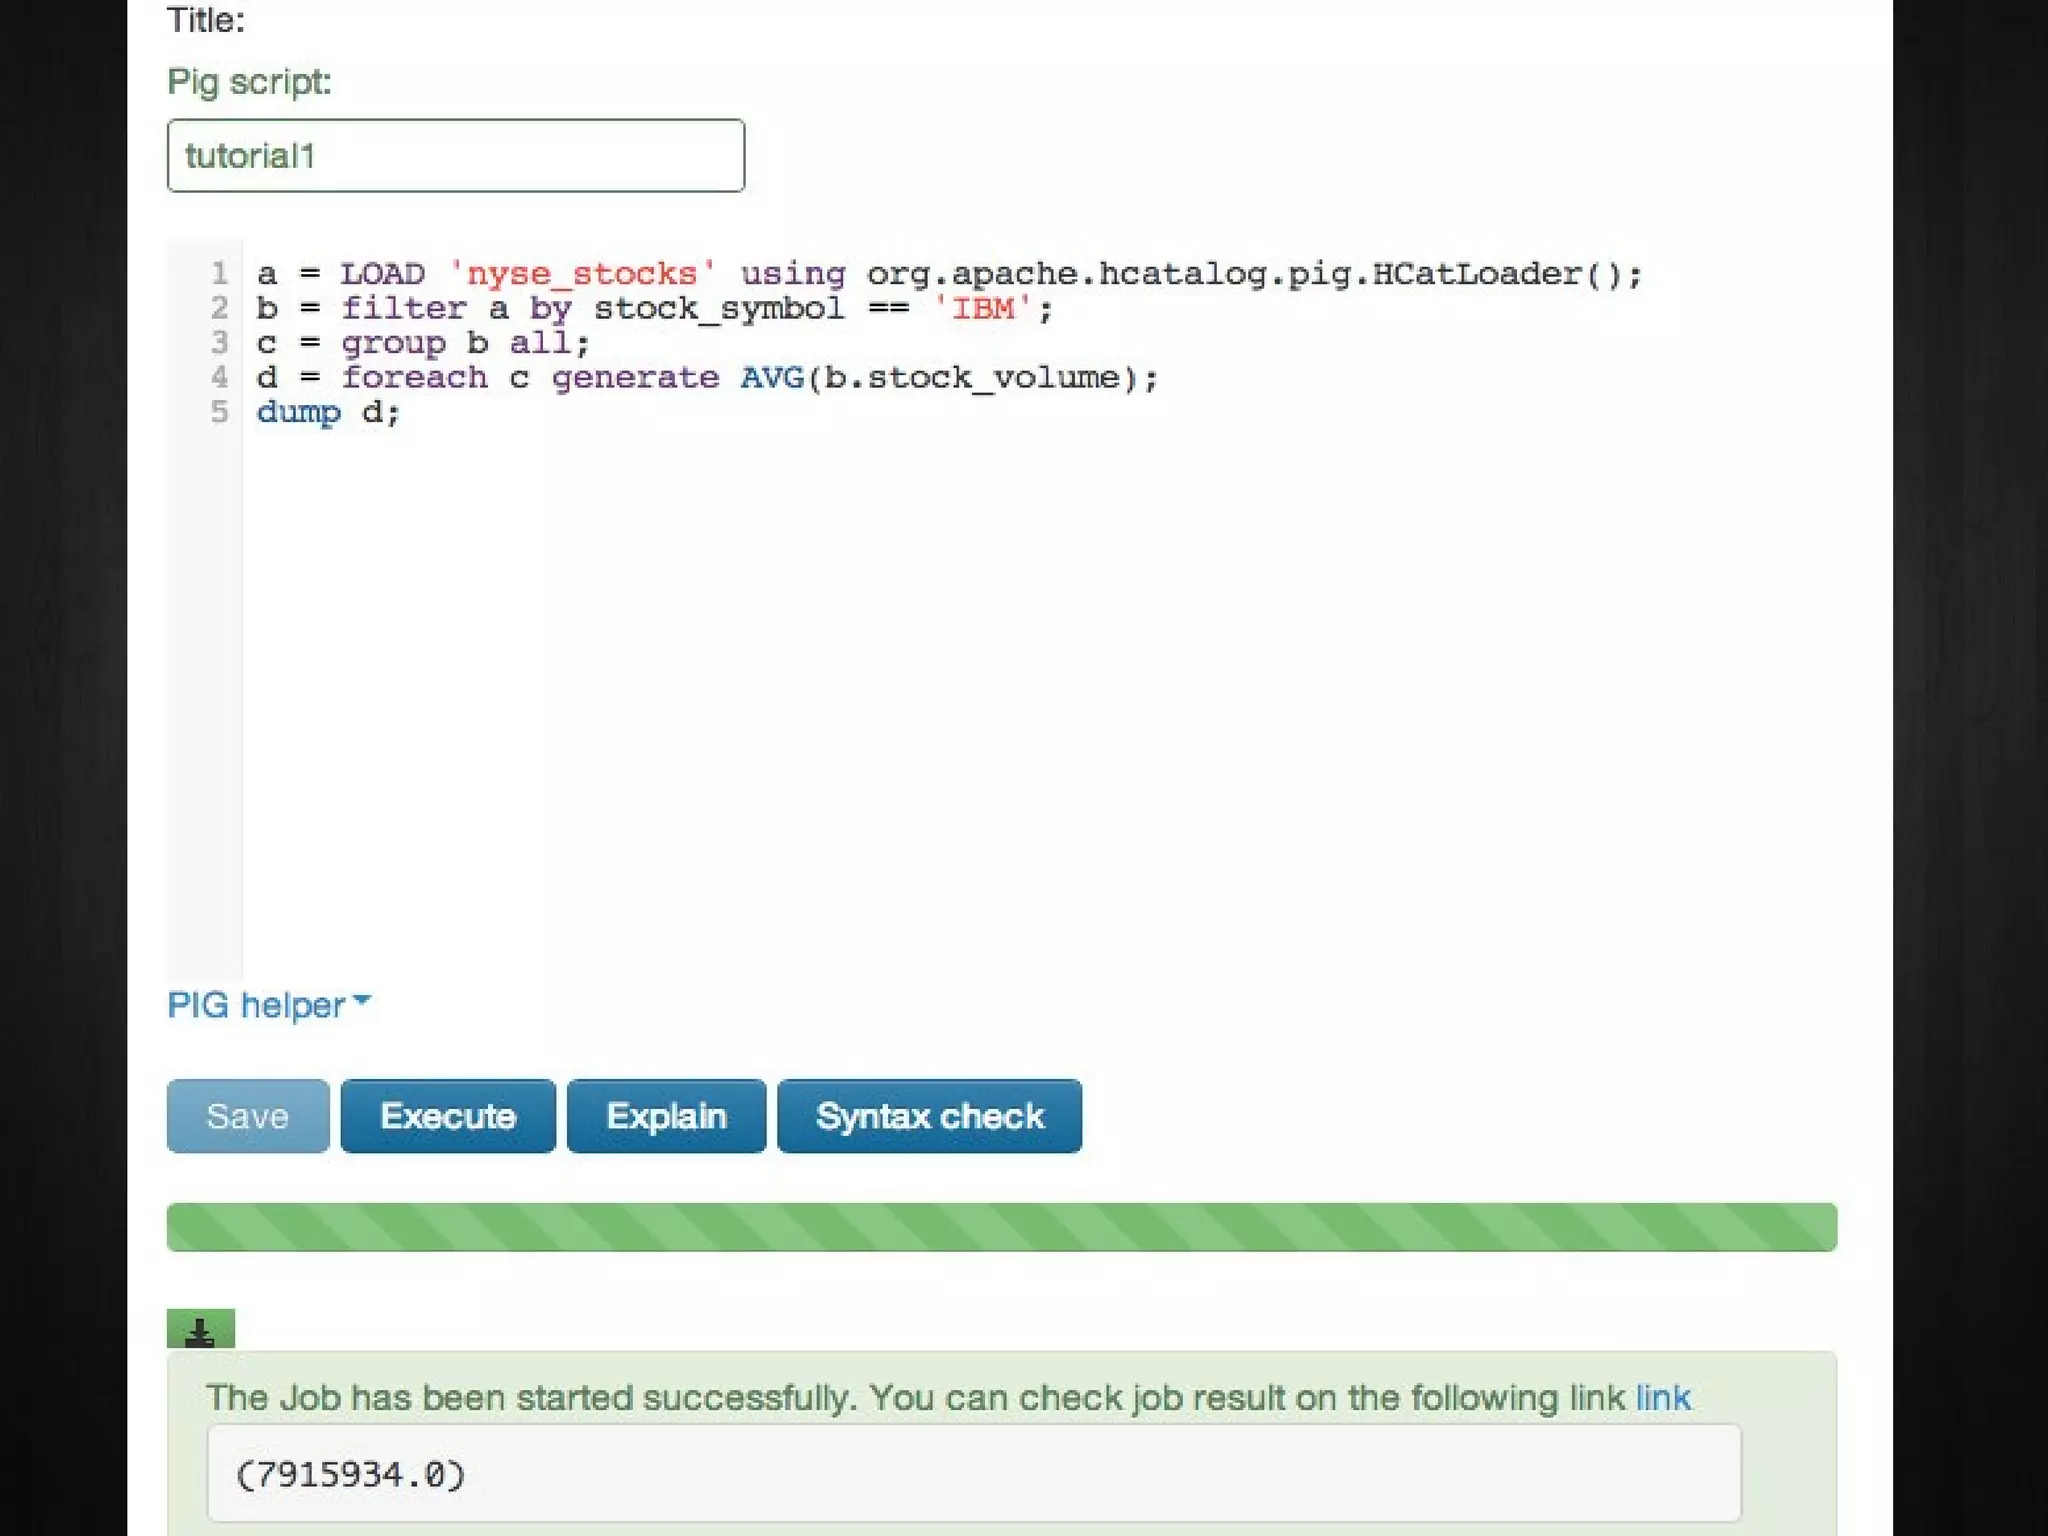Click the 'IBM' string literal

[982, 309]
